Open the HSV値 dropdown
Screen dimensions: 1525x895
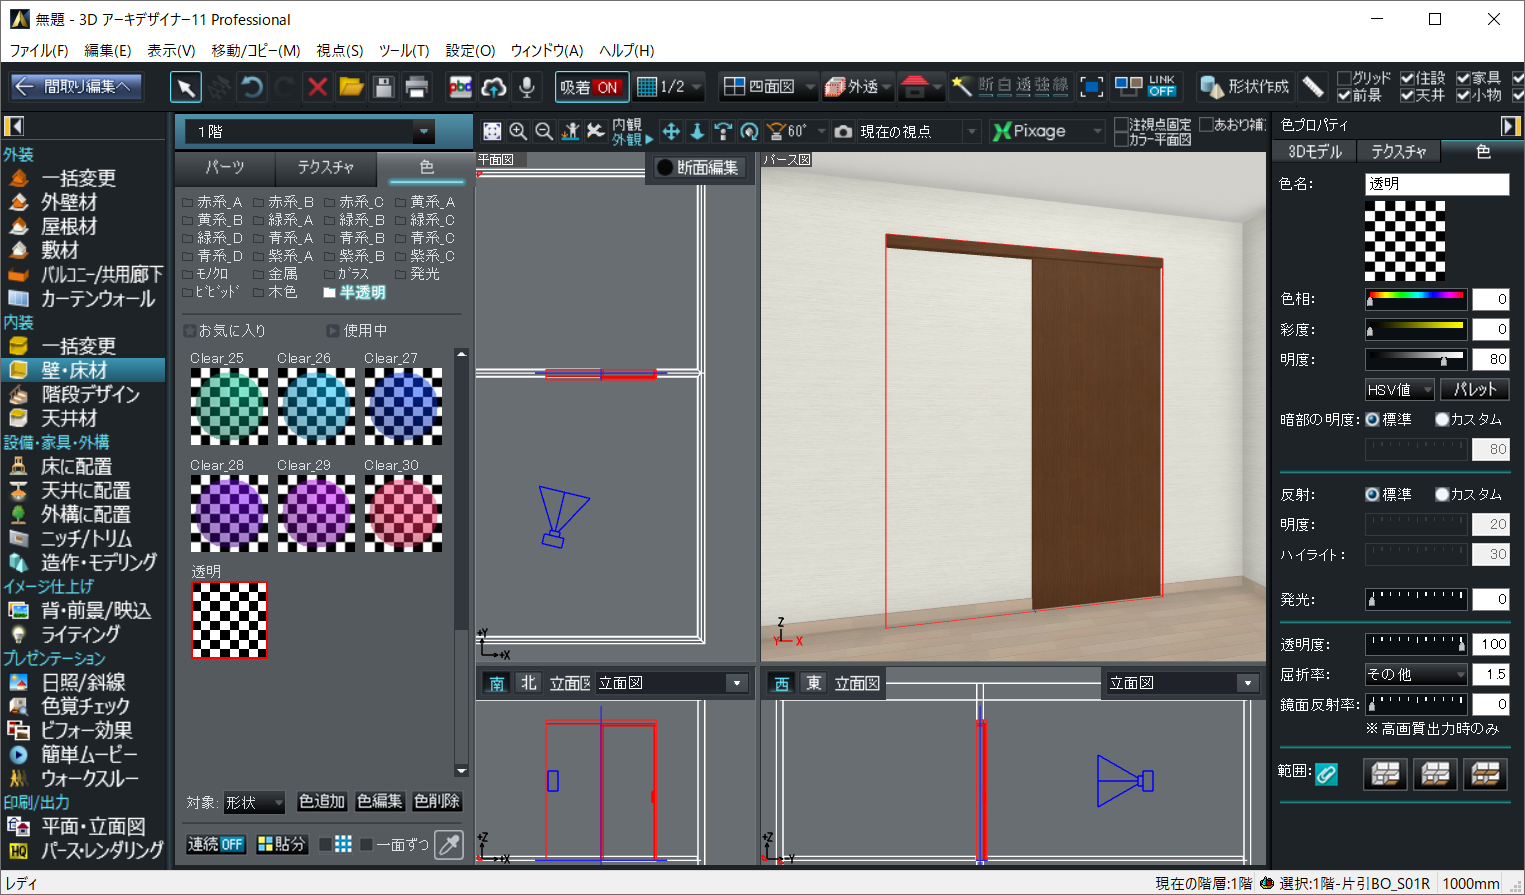pyautogui.click(x=1400, y=390)
